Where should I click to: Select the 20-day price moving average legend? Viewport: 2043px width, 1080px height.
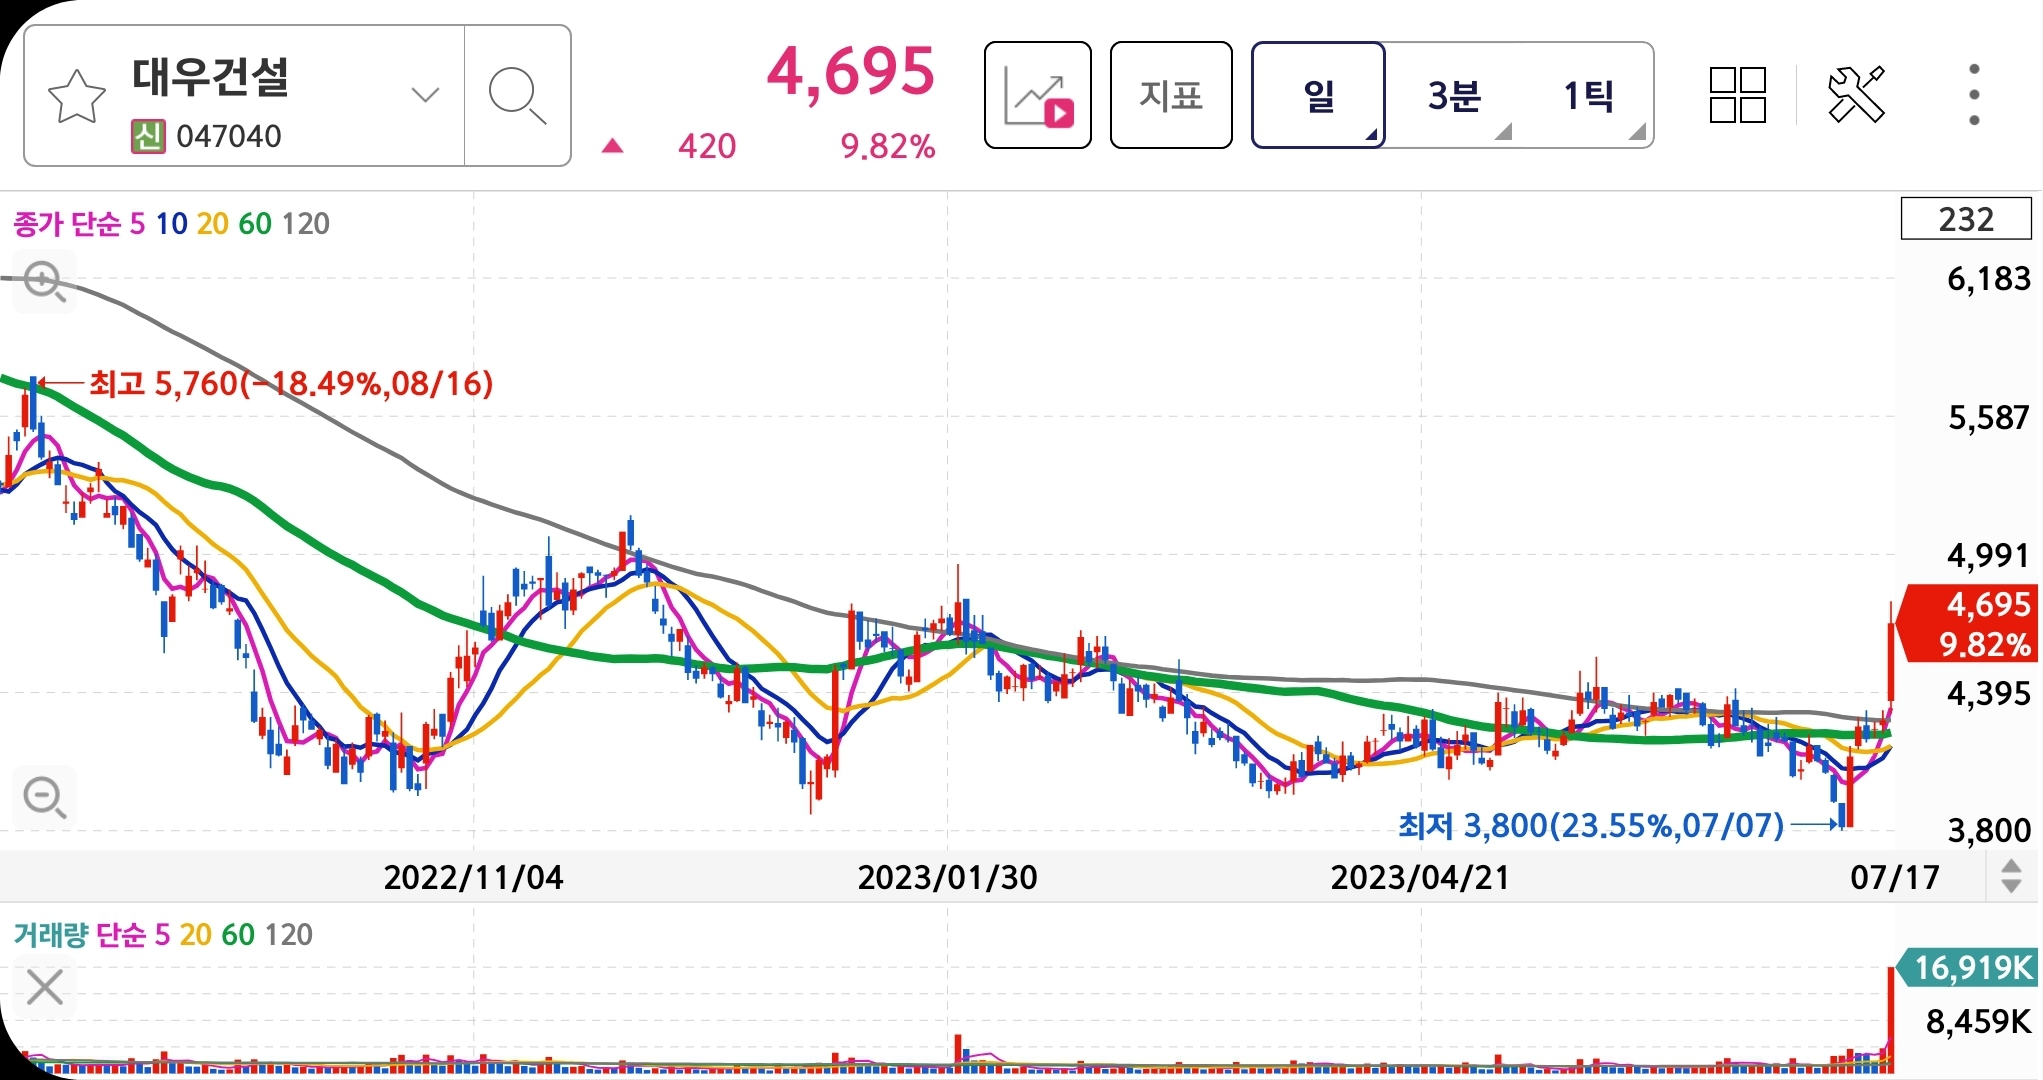click(213, 223)
